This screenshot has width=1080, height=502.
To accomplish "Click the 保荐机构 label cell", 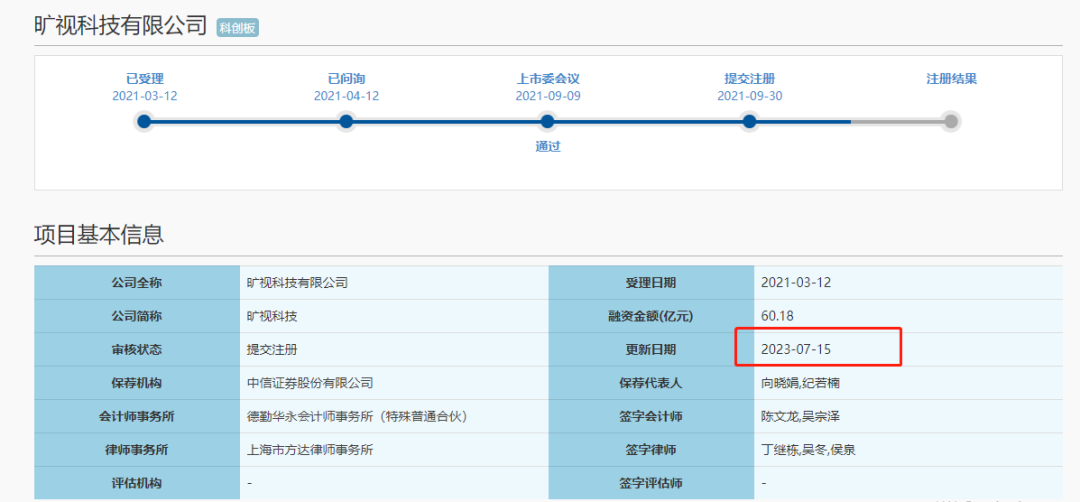I will tap(137, 383).
